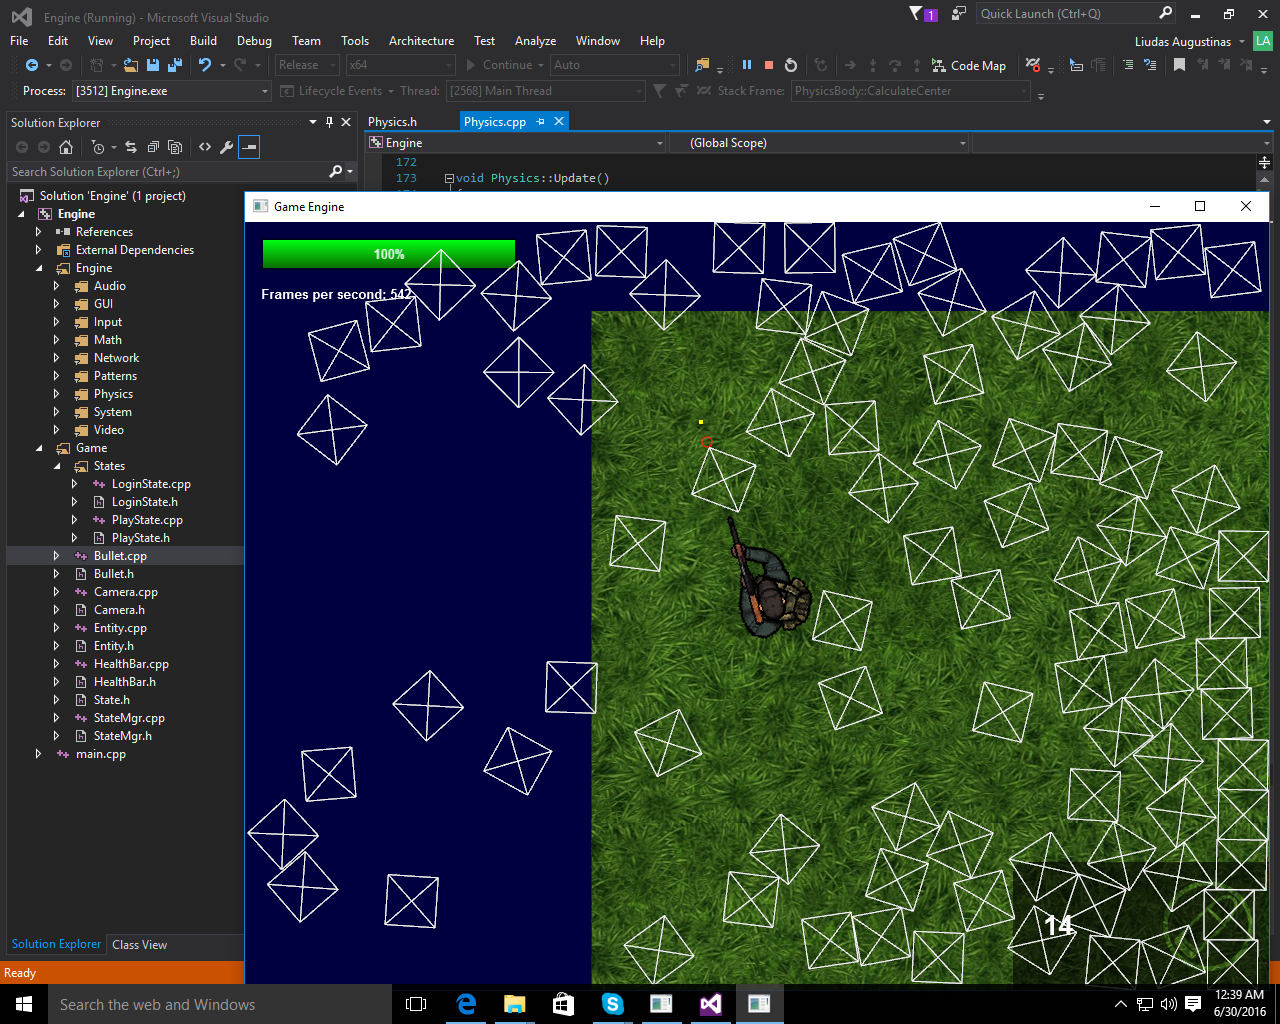The height and width of the screenshot is (1024, 1280).
Task: Open Properties wrench in Solution Explorer
Action: [227, 147]
